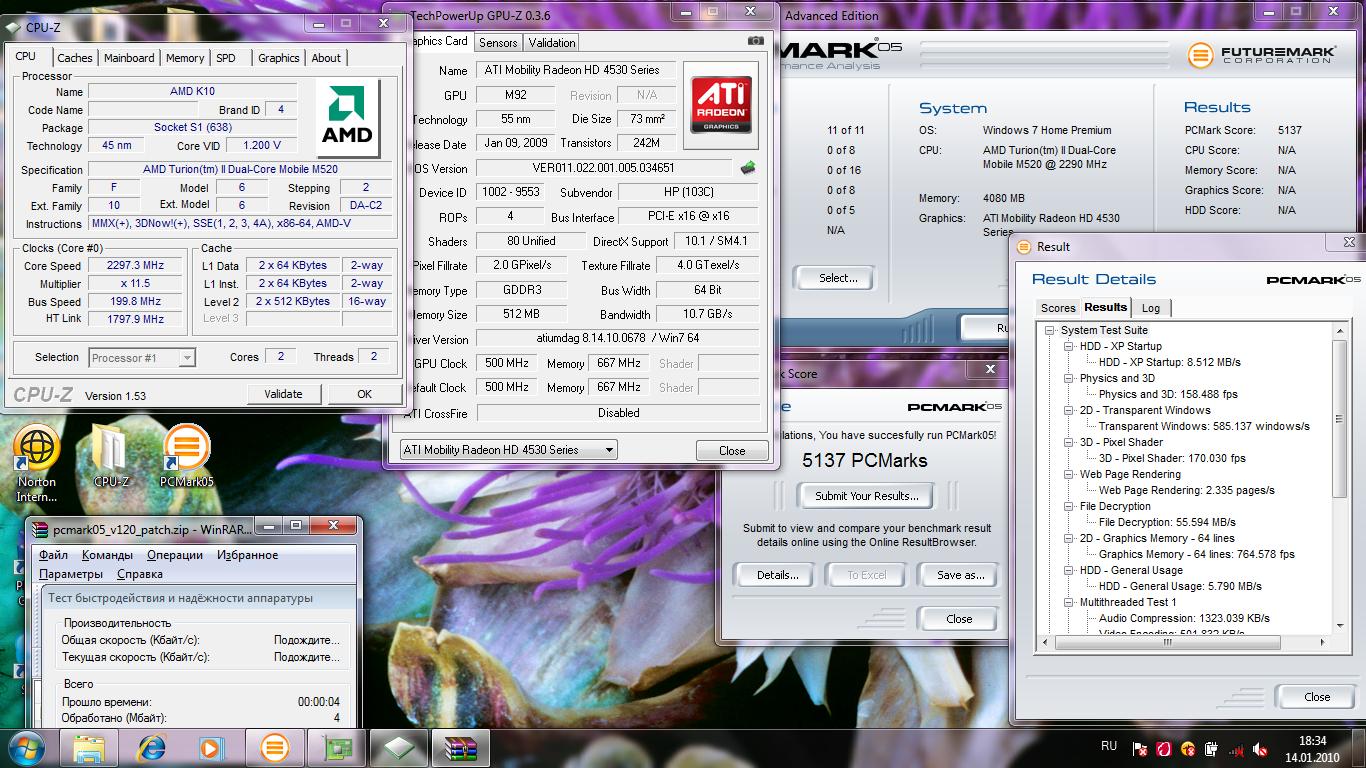Click the BIOS save chip icon in GPU-Z
1366x768 pixels.
tap(747, 168)
